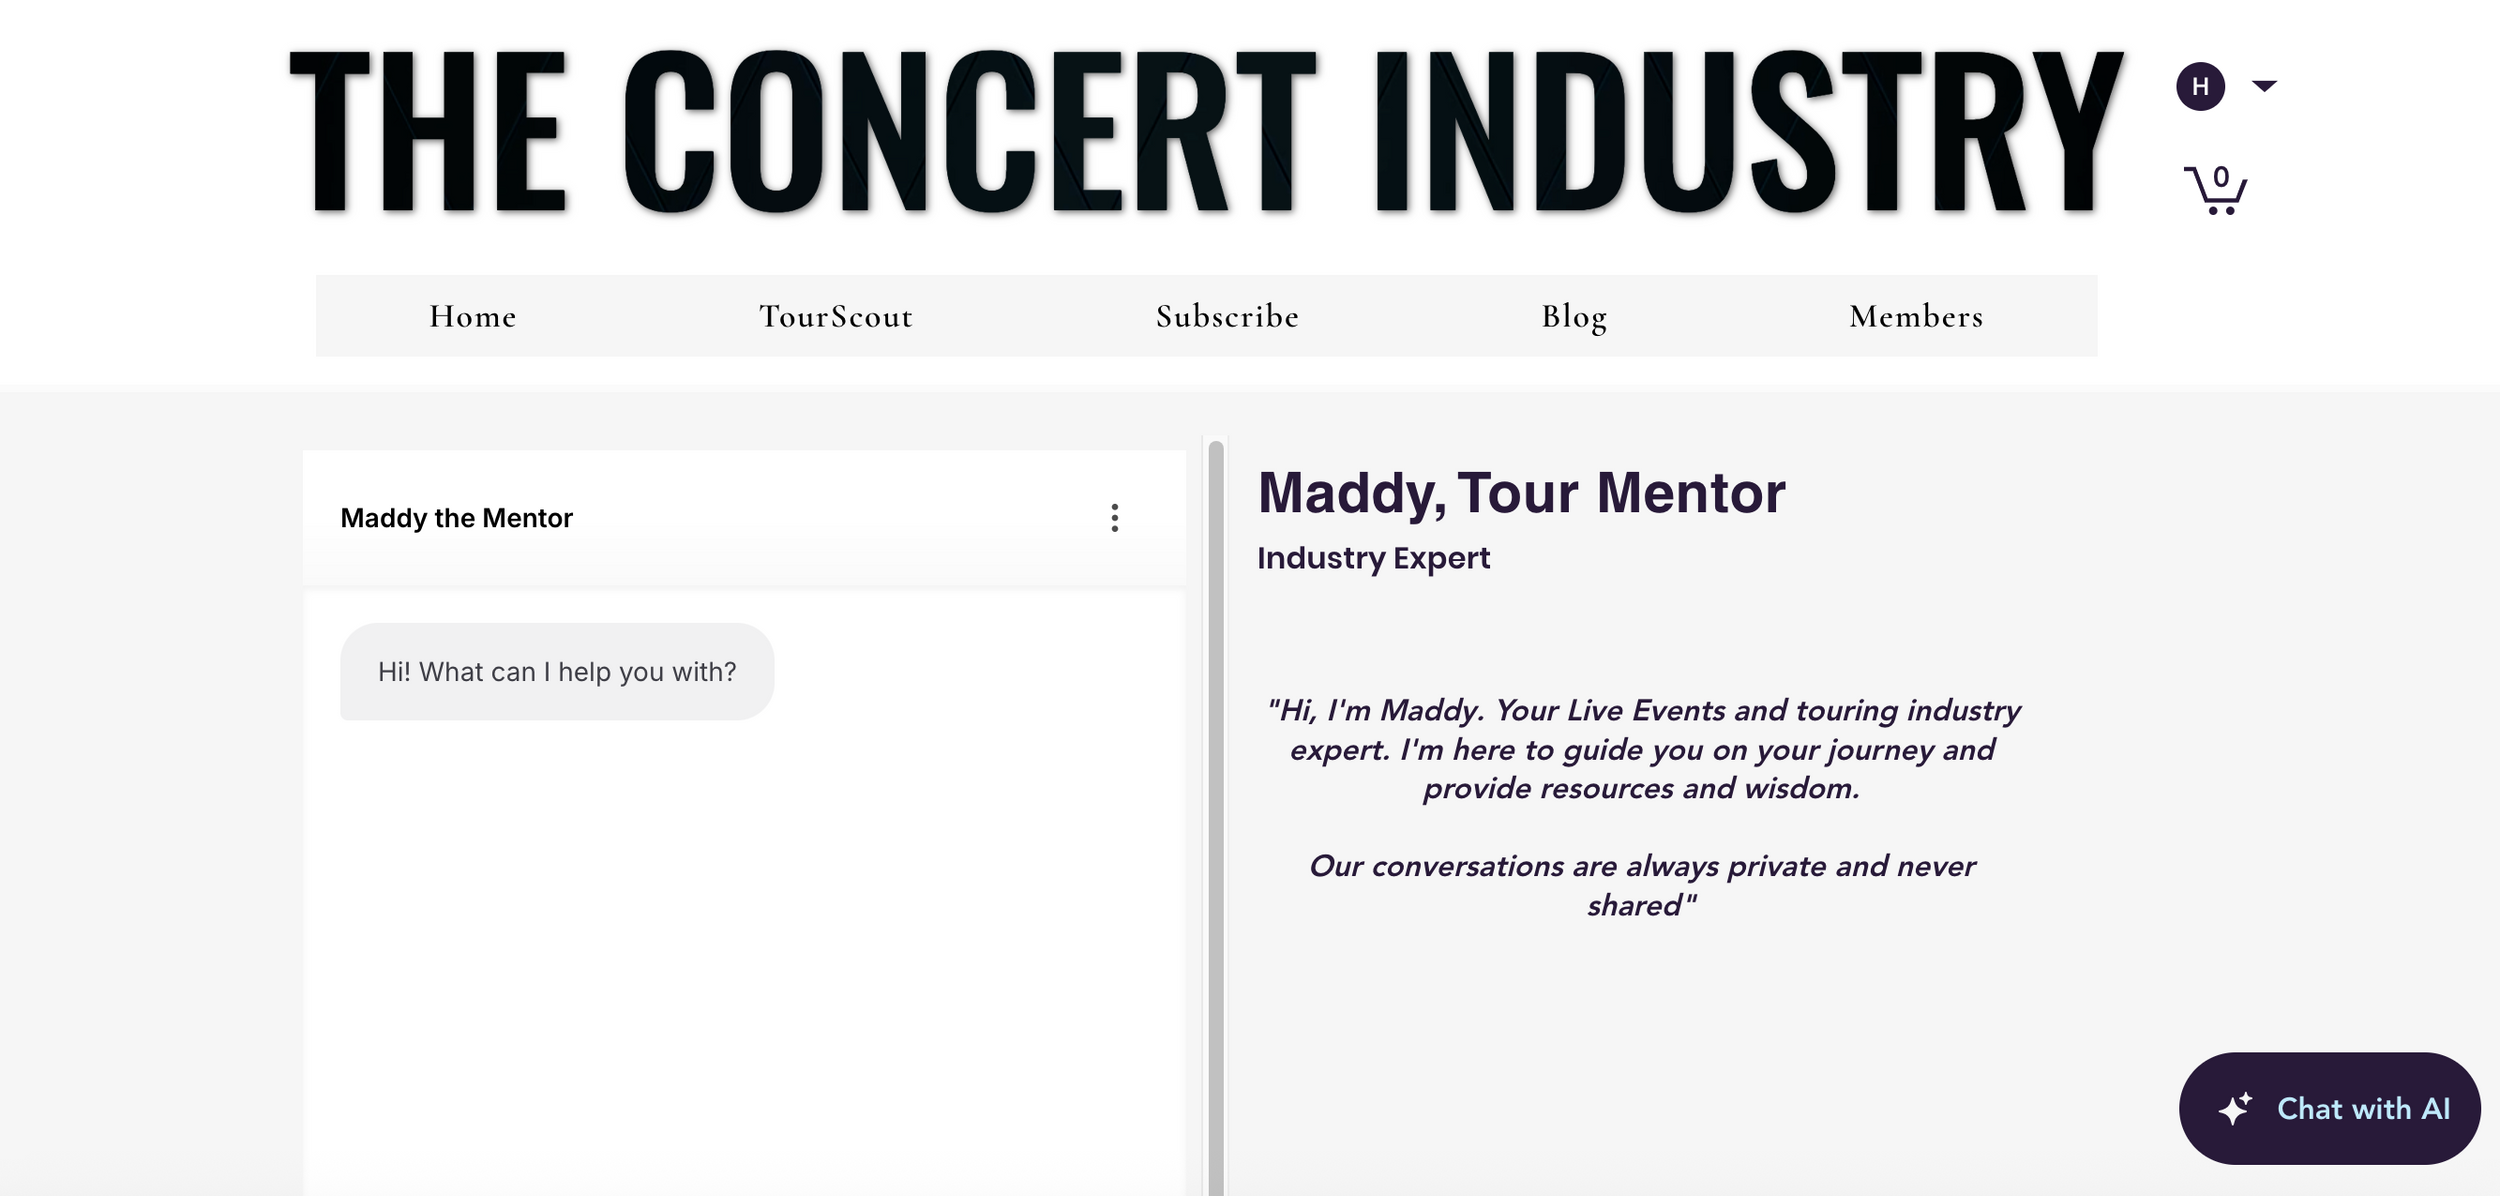Image resolution: width=2500 pixels, height=1196 pixels.
Task: Click the sparkle icon on Chat with AI
Action: [2236, 1108]
